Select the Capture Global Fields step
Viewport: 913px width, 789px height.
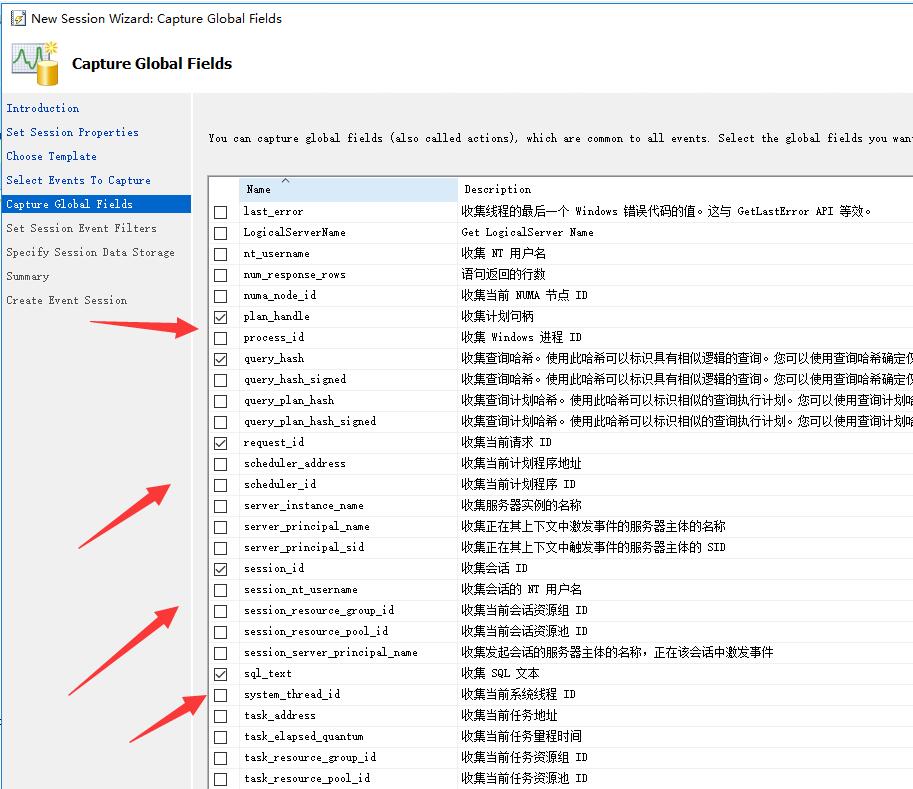pos(96,204)
